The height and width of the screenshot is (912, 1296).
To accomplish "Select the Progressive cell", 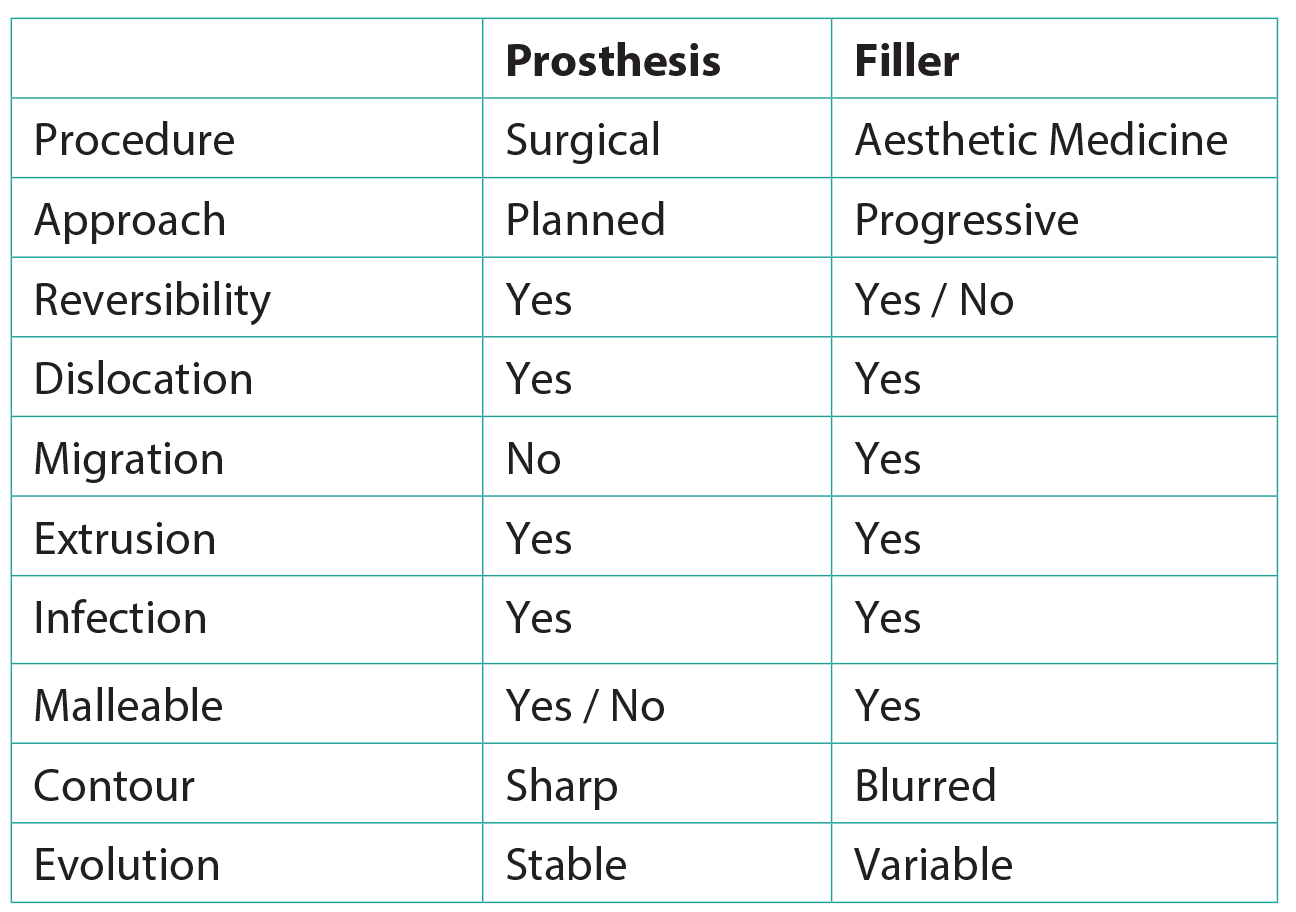I will 966,220.
